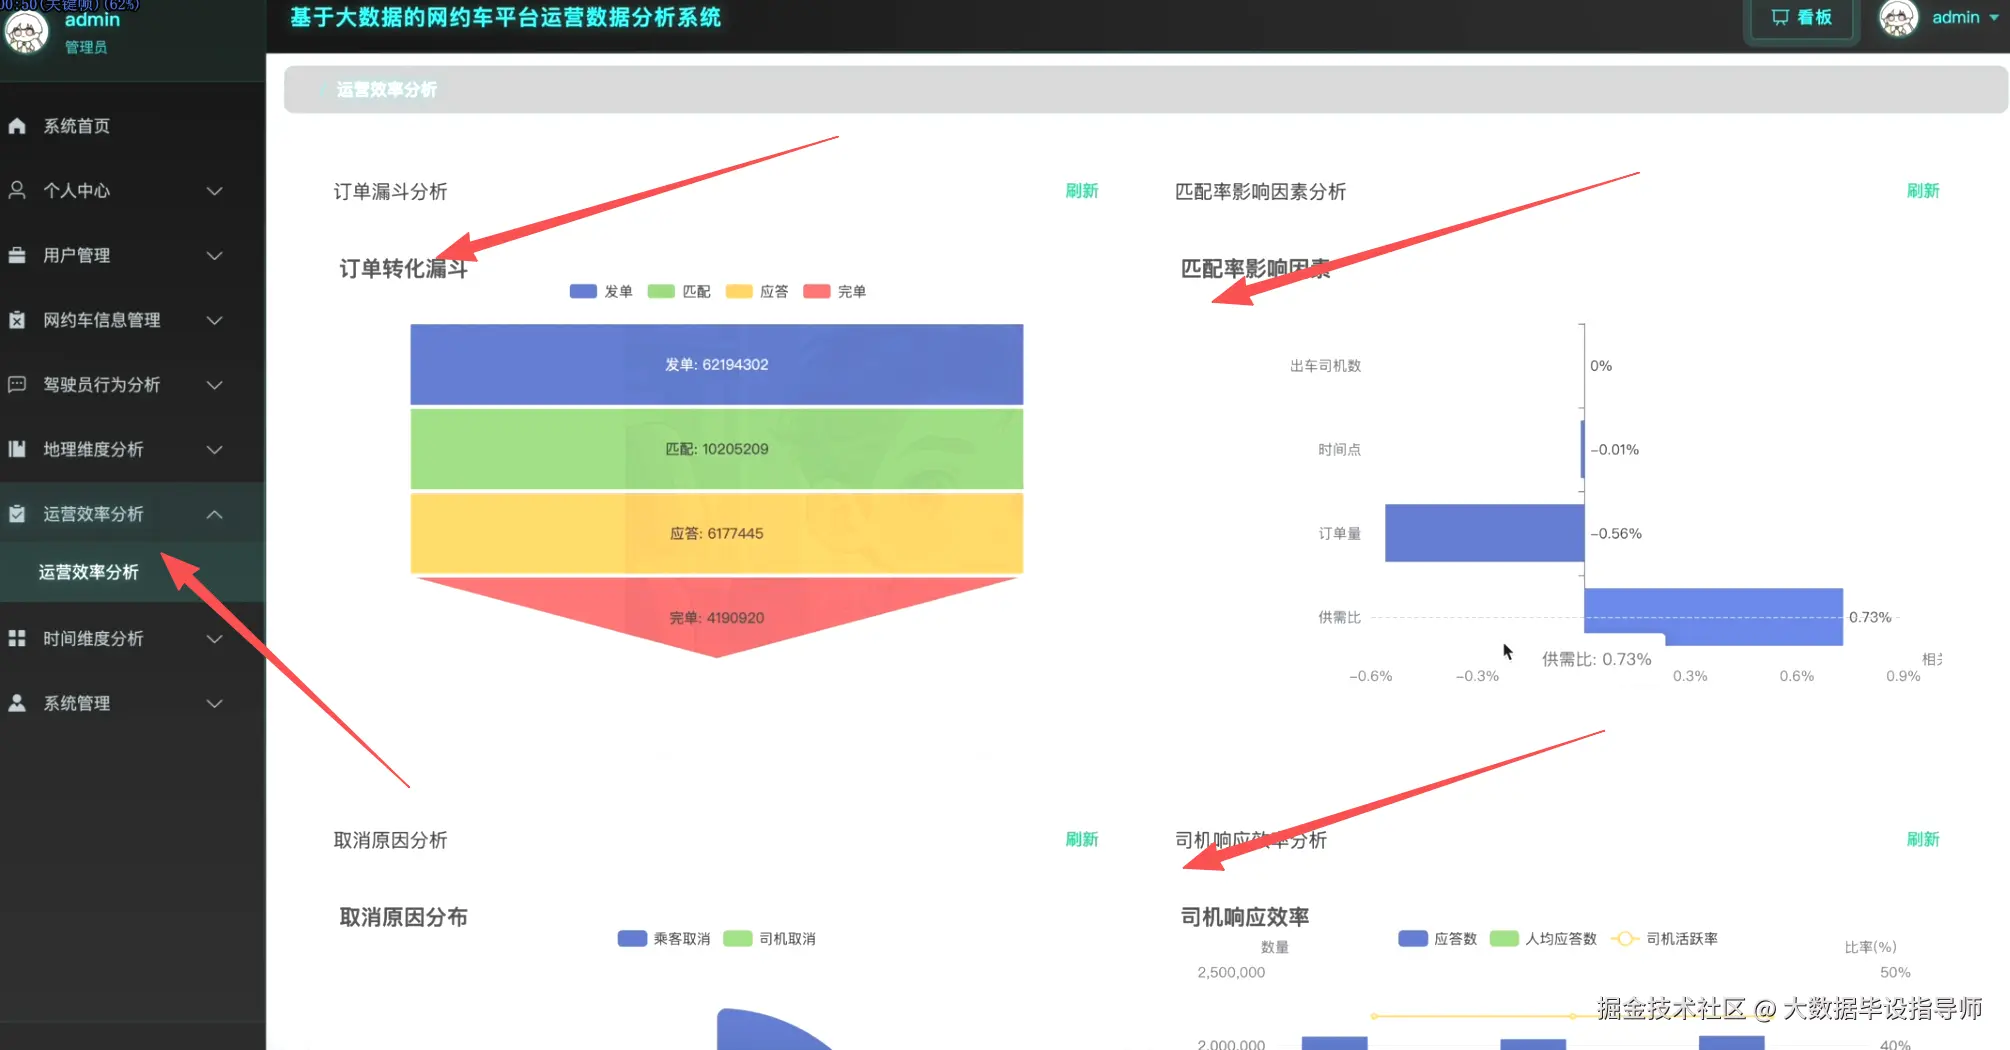Click the top-right admin avatar

(1898, 18)
